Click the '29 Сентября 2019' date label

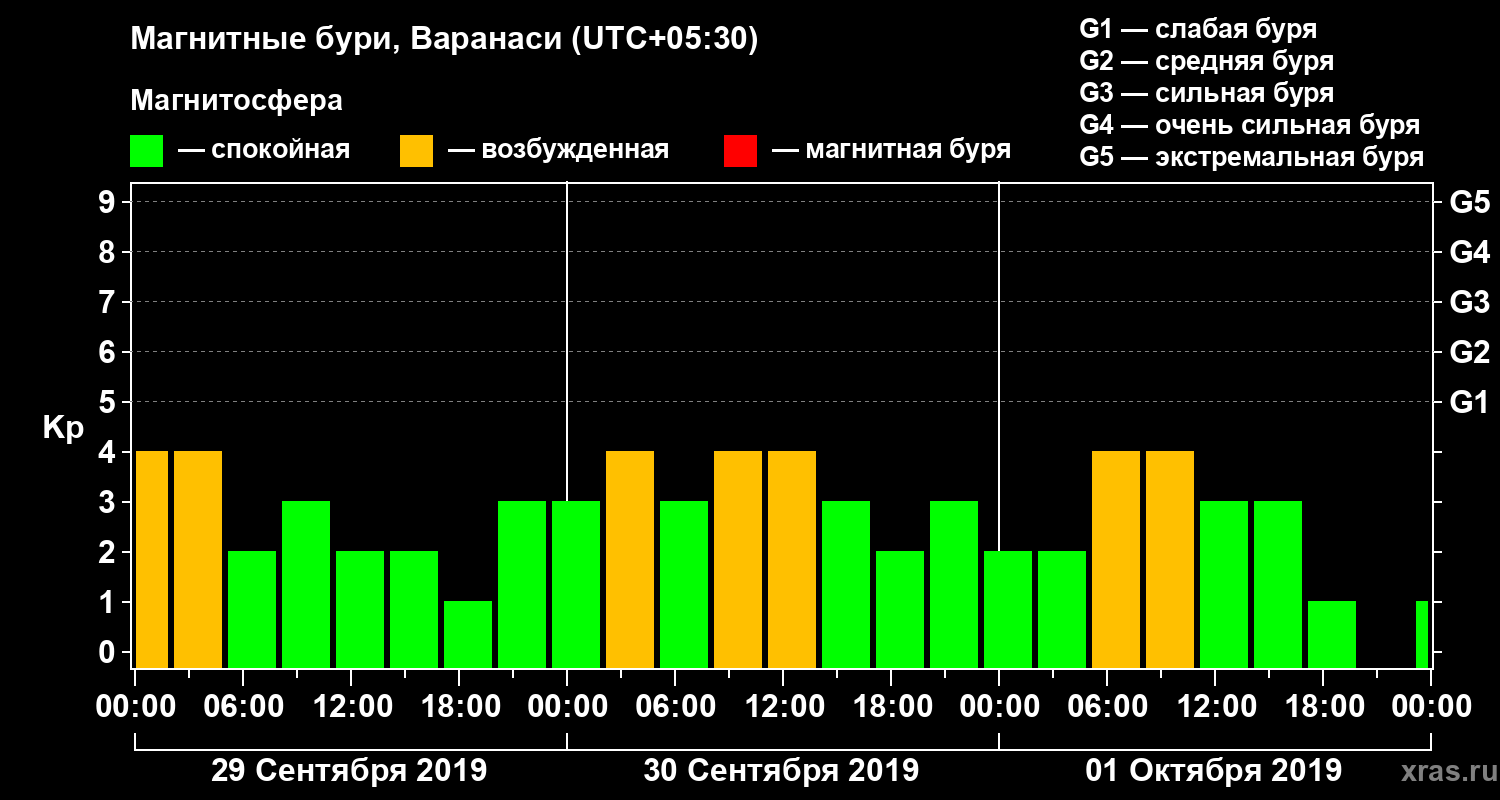(349, 771)
